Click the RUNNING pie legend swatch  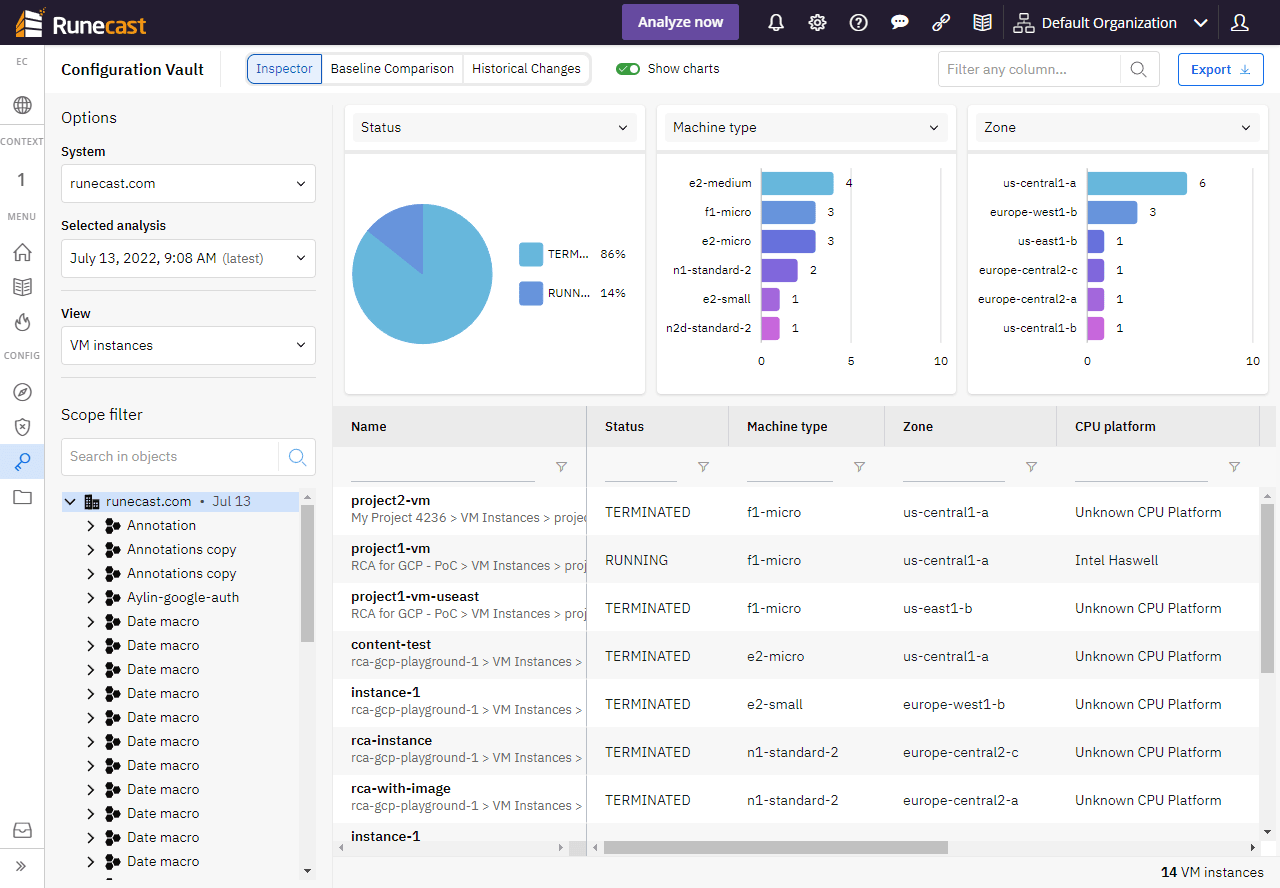(531, 293)
